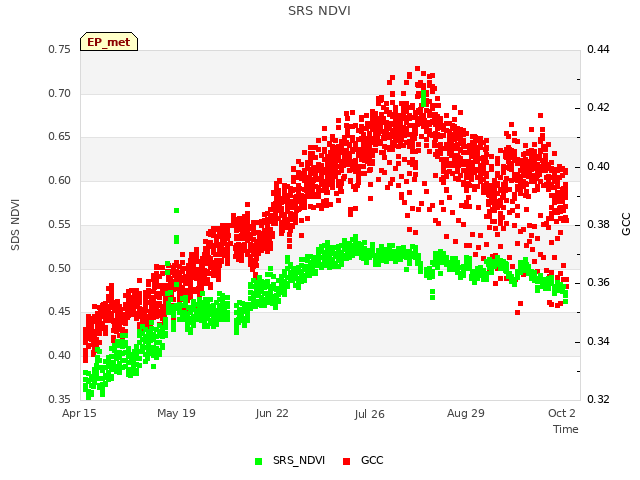640x480 pixels.
Task: Click the isolated green outlier point near May 19
Action: pyautogui.click(x=176, y=211)
